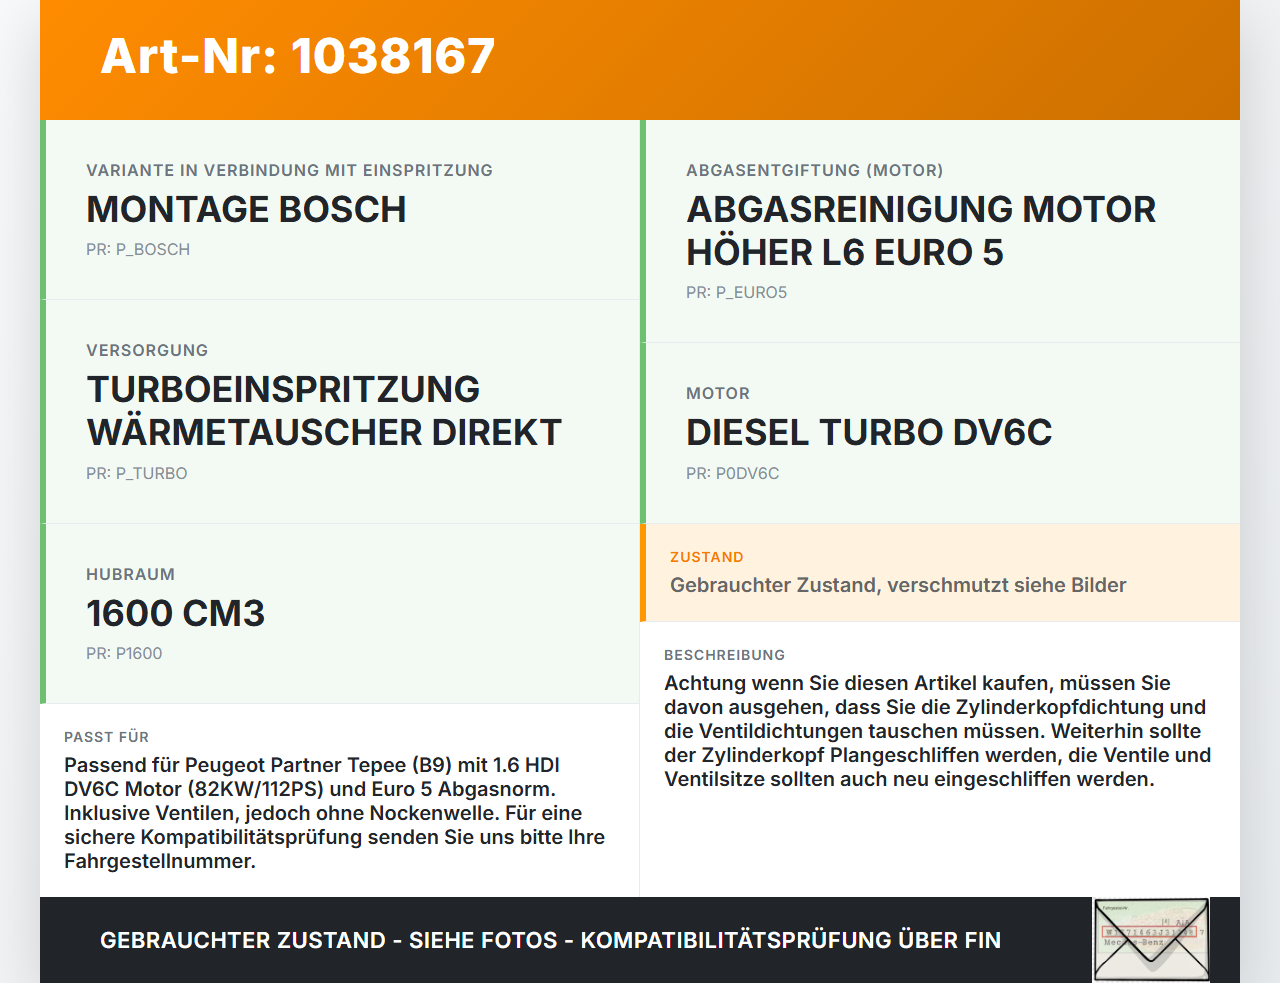This screenshot has height=983, width=1280.
Task: Click the PR: P_EURO5 code
Action: point(737,292)
